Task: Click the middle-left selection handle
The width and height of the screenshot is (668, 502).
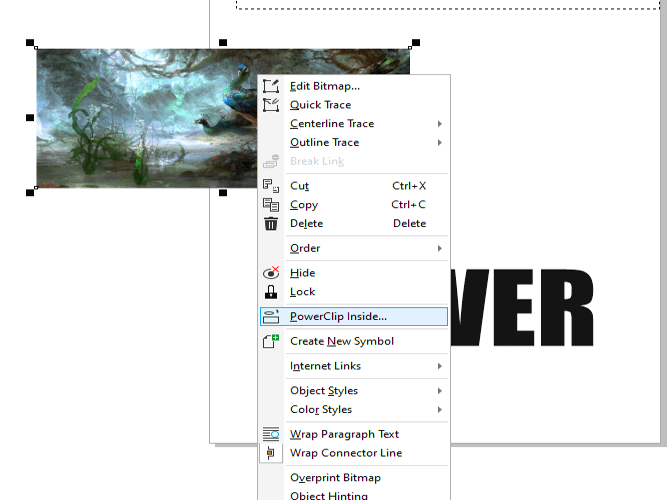Action: coord(30,118)
